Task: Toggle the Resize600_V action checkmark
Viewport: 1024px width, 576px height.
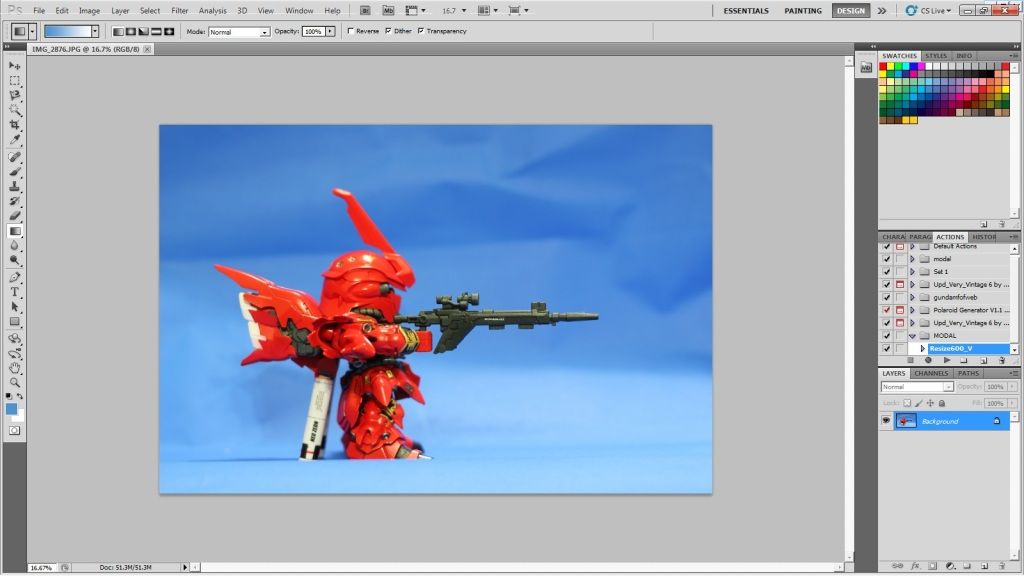Action: [x=886, y=349]
